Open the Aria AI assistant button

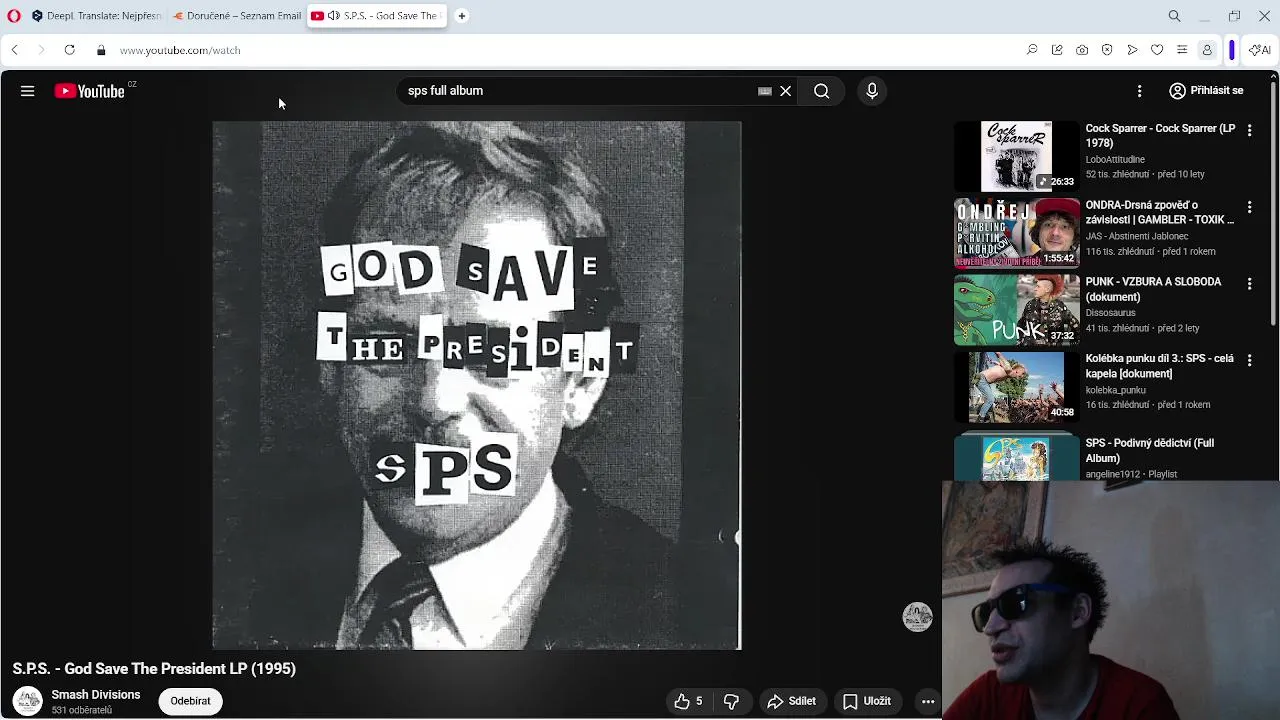click(x=1259, y=50)
